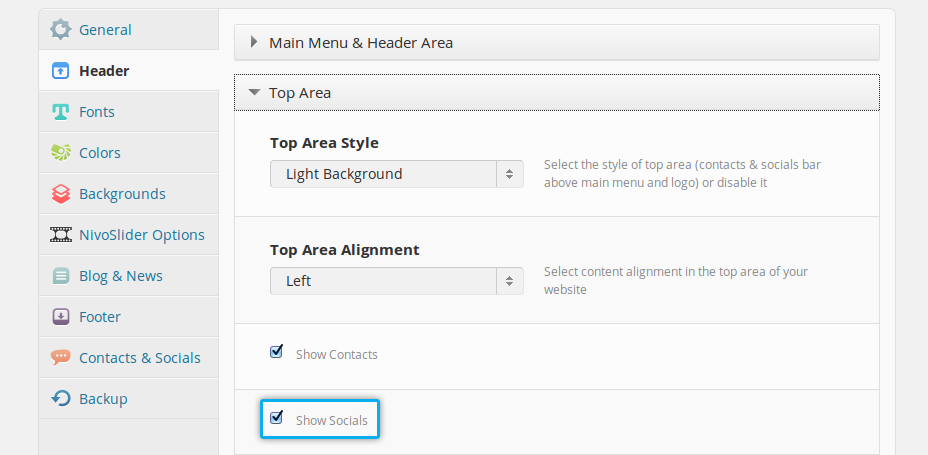Collapse the Top Area section
This screenshot has height=455, width=928.
pyautogui.click(x=300, y=93)
